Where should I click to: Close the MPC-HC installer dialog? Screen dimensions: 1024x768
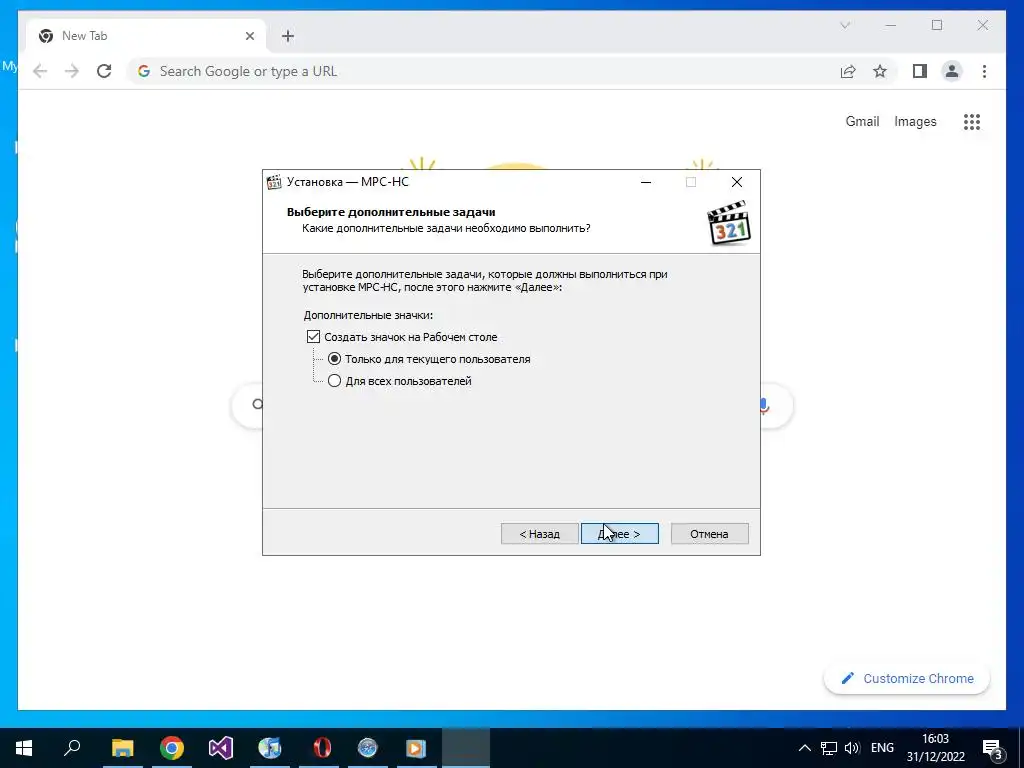737,182
